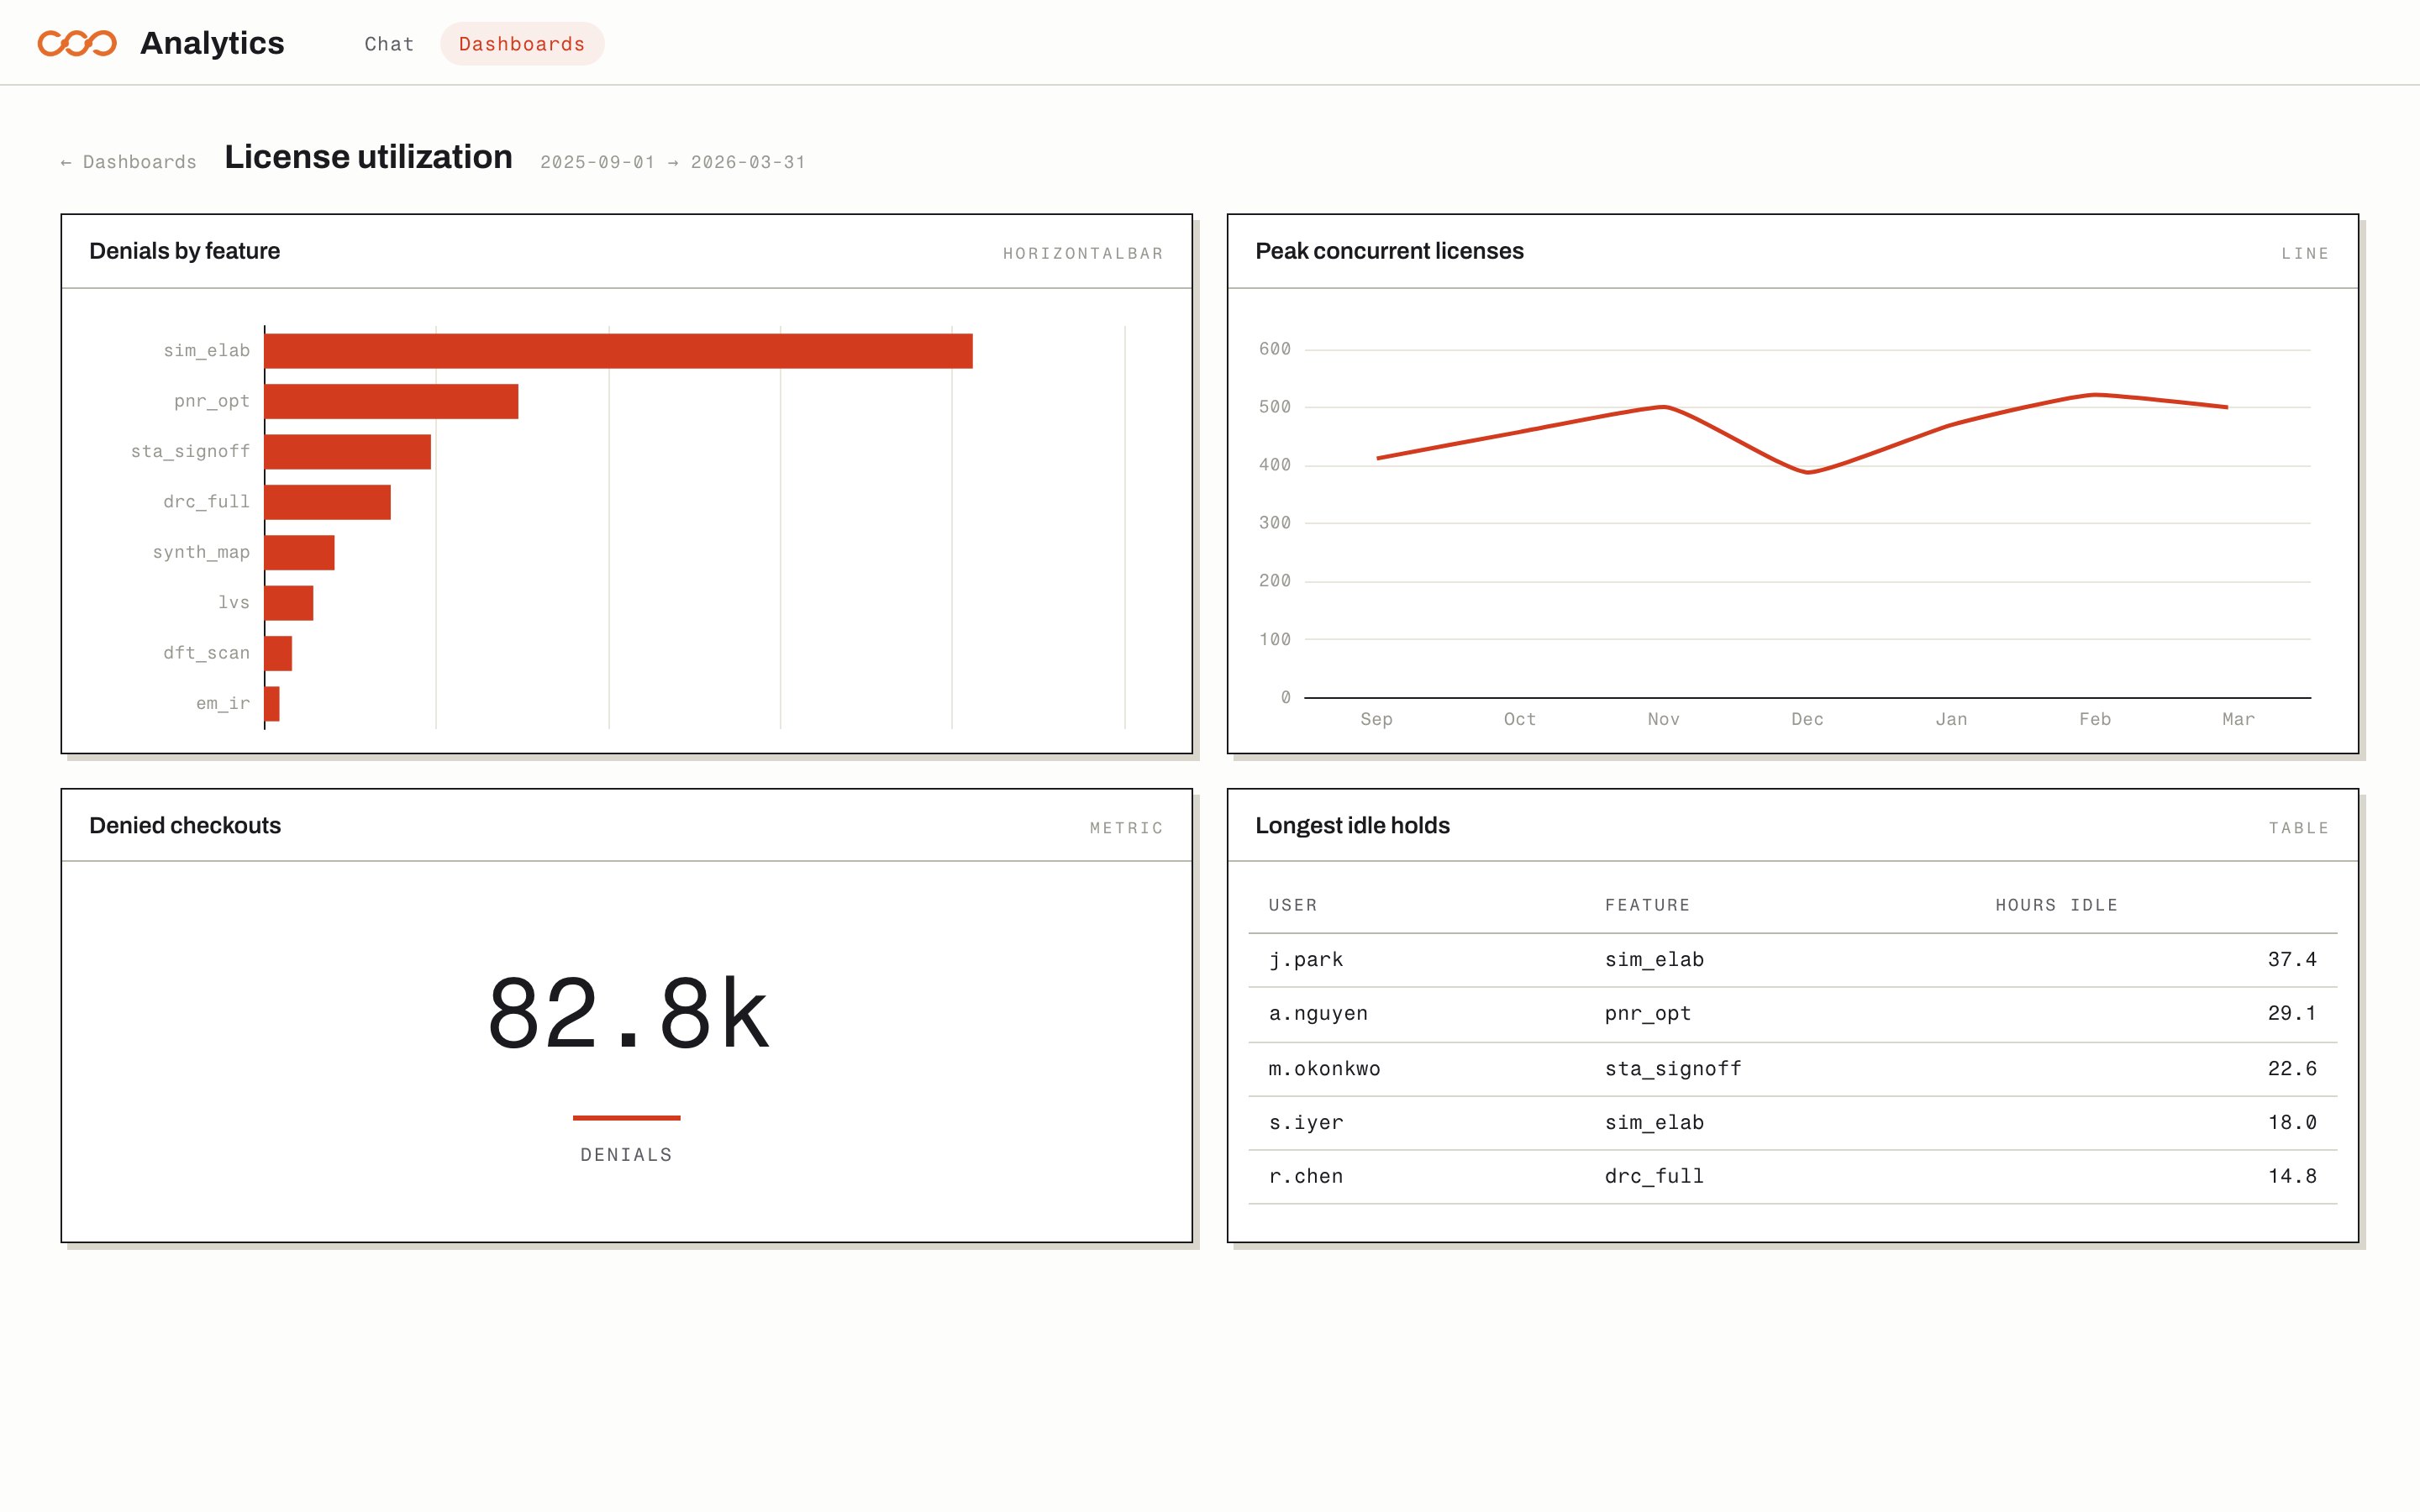
Task: Click the Jan x-axis label
Action: point(1951,720)
